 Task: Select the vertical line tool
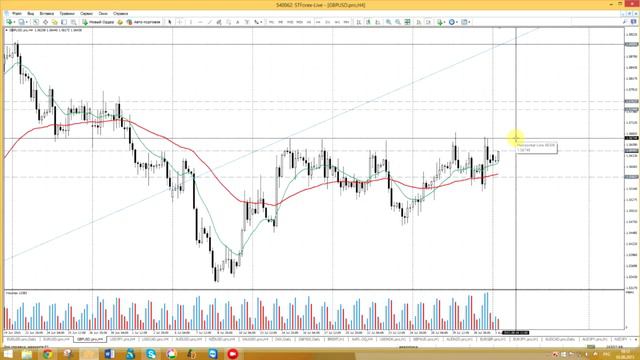pos(191,22)
